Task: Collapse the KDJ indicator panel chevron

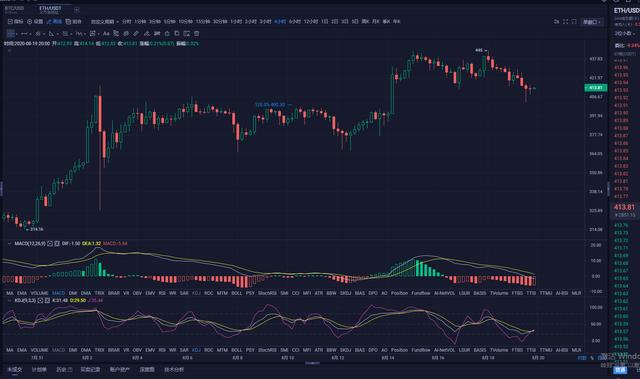Action: [9, 300]
